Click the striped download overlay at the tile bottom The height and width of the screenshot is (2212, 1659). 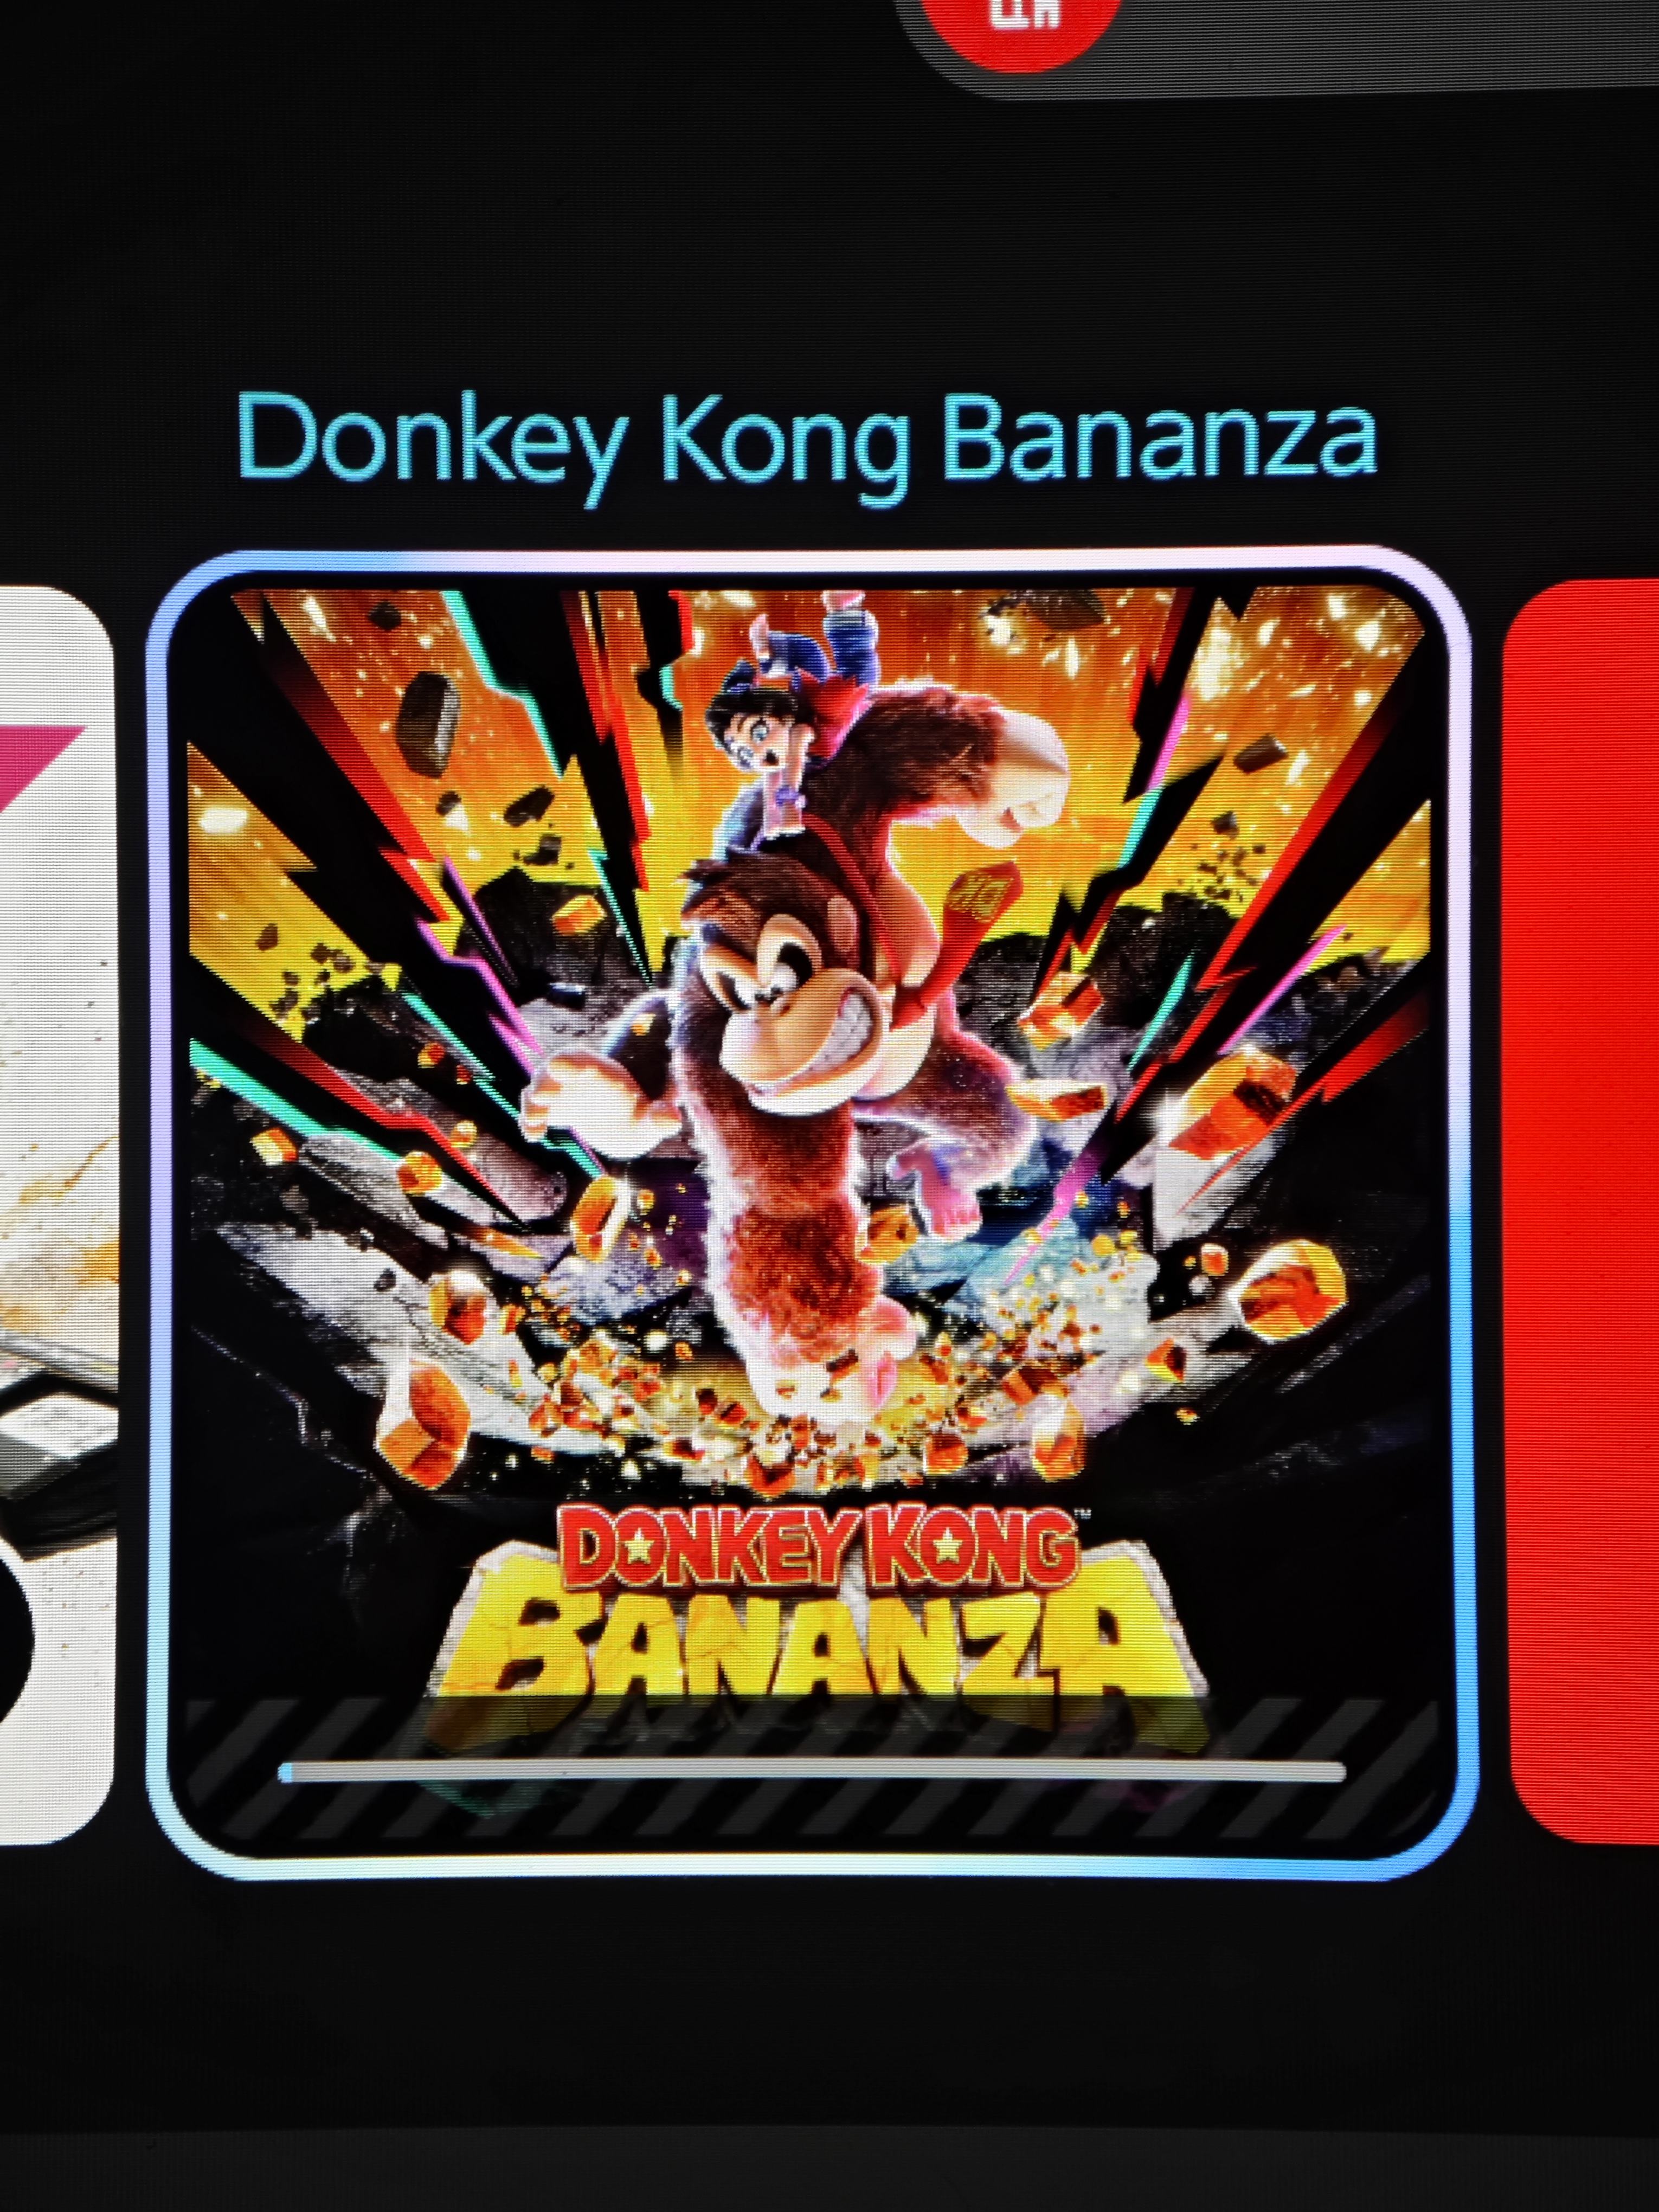[812, 1770]
